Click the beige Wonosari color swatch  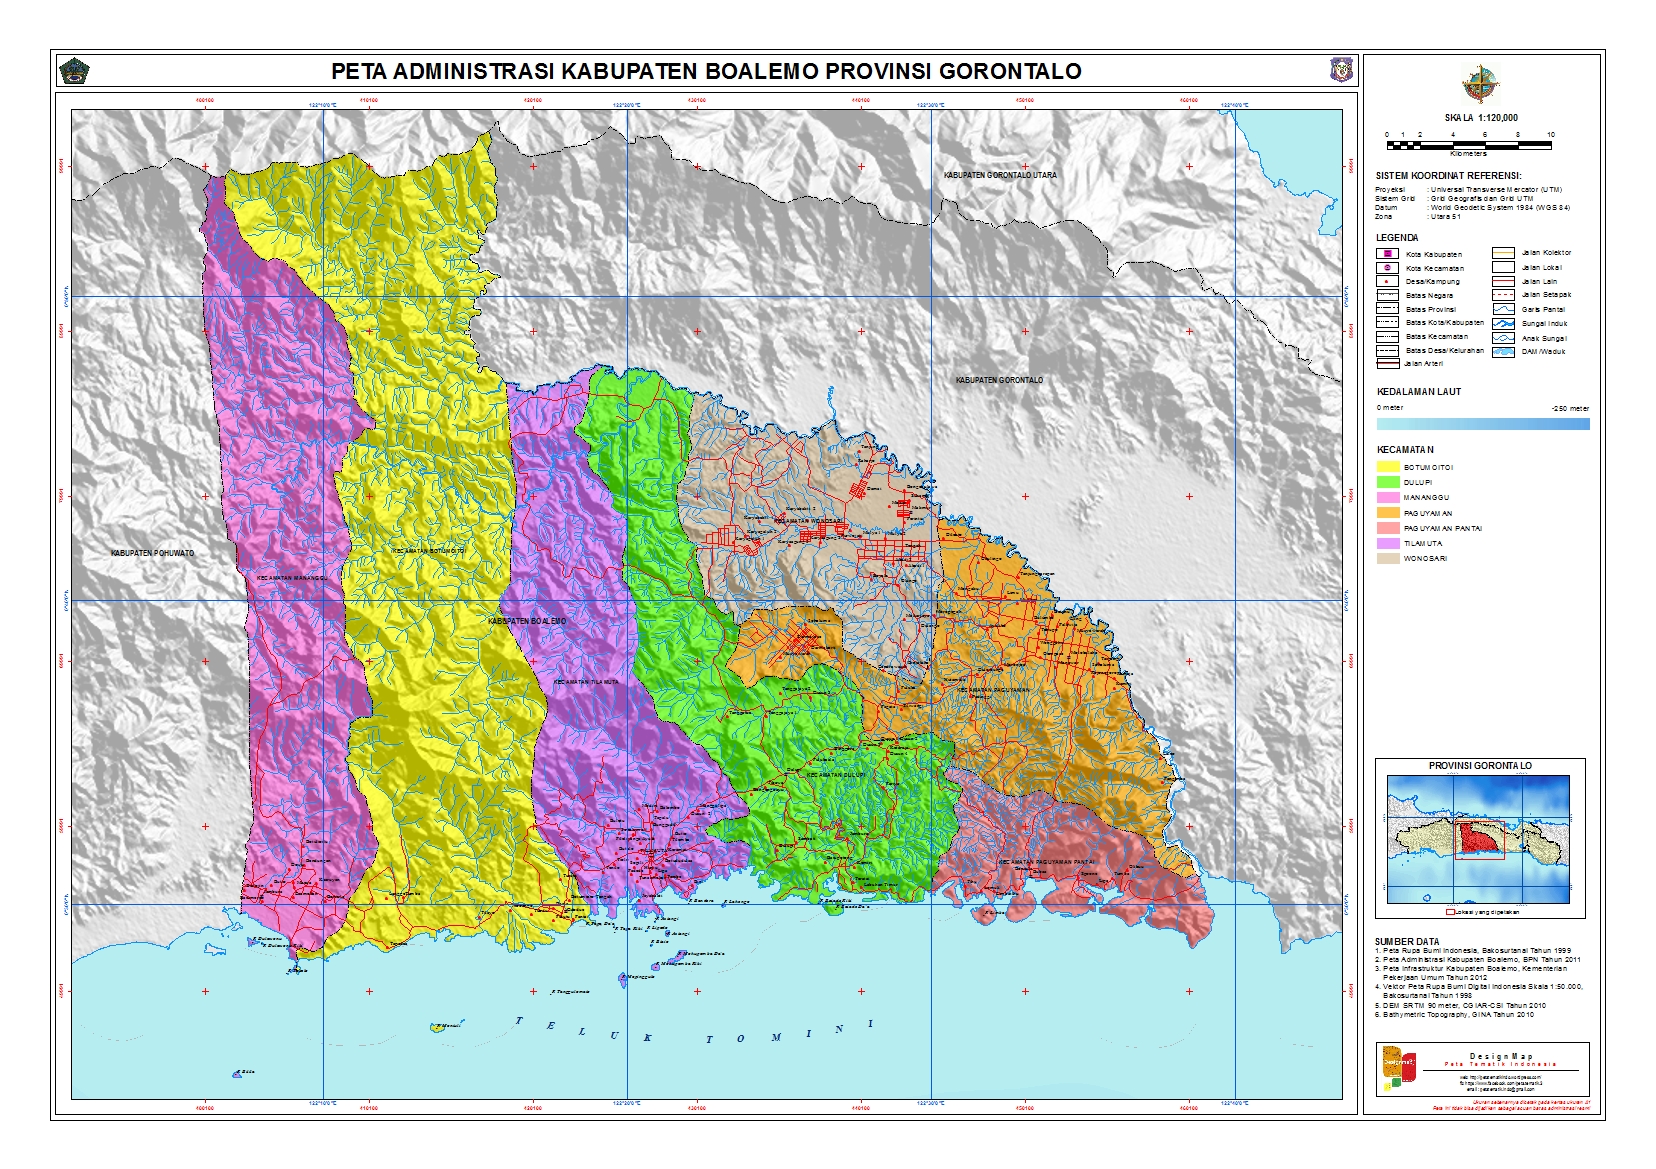[1387, 559]
